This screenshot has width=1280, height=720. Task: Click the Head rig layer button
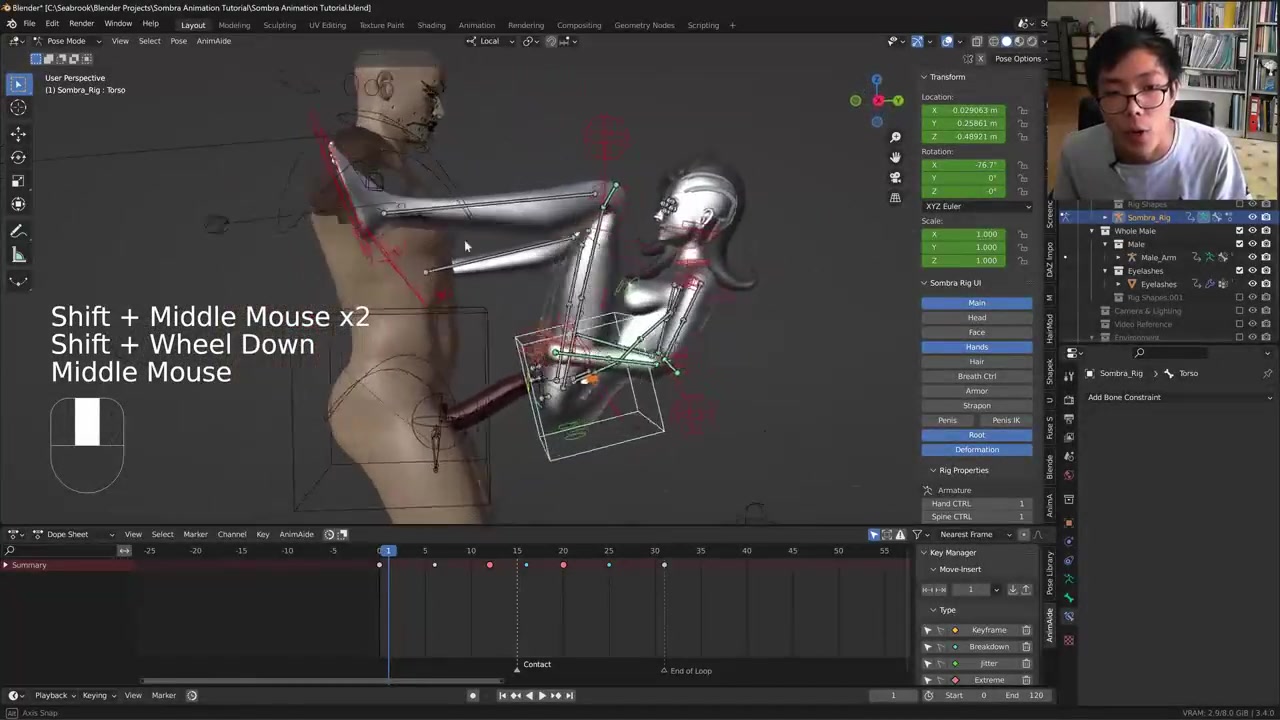click(x=976, y=318)
